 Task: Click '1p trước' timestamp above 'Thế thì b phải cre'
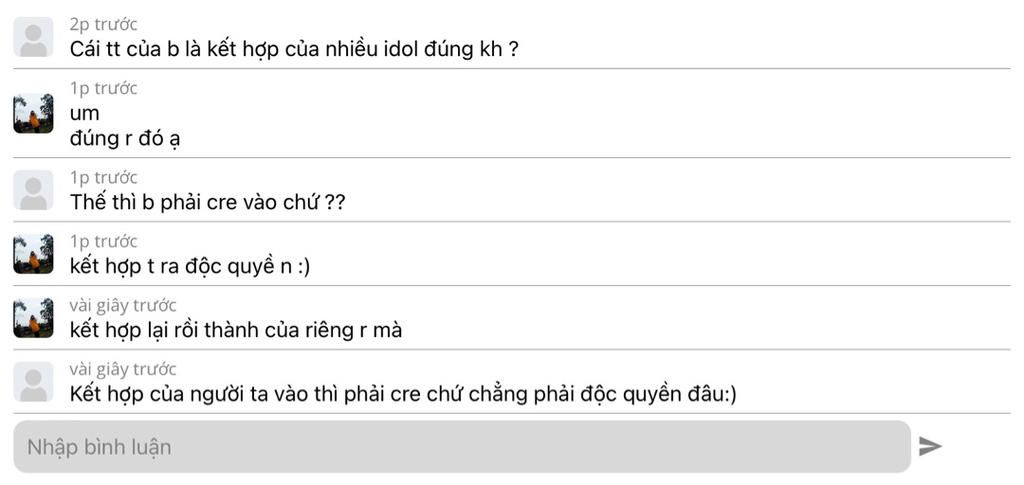tap(103, 177)
